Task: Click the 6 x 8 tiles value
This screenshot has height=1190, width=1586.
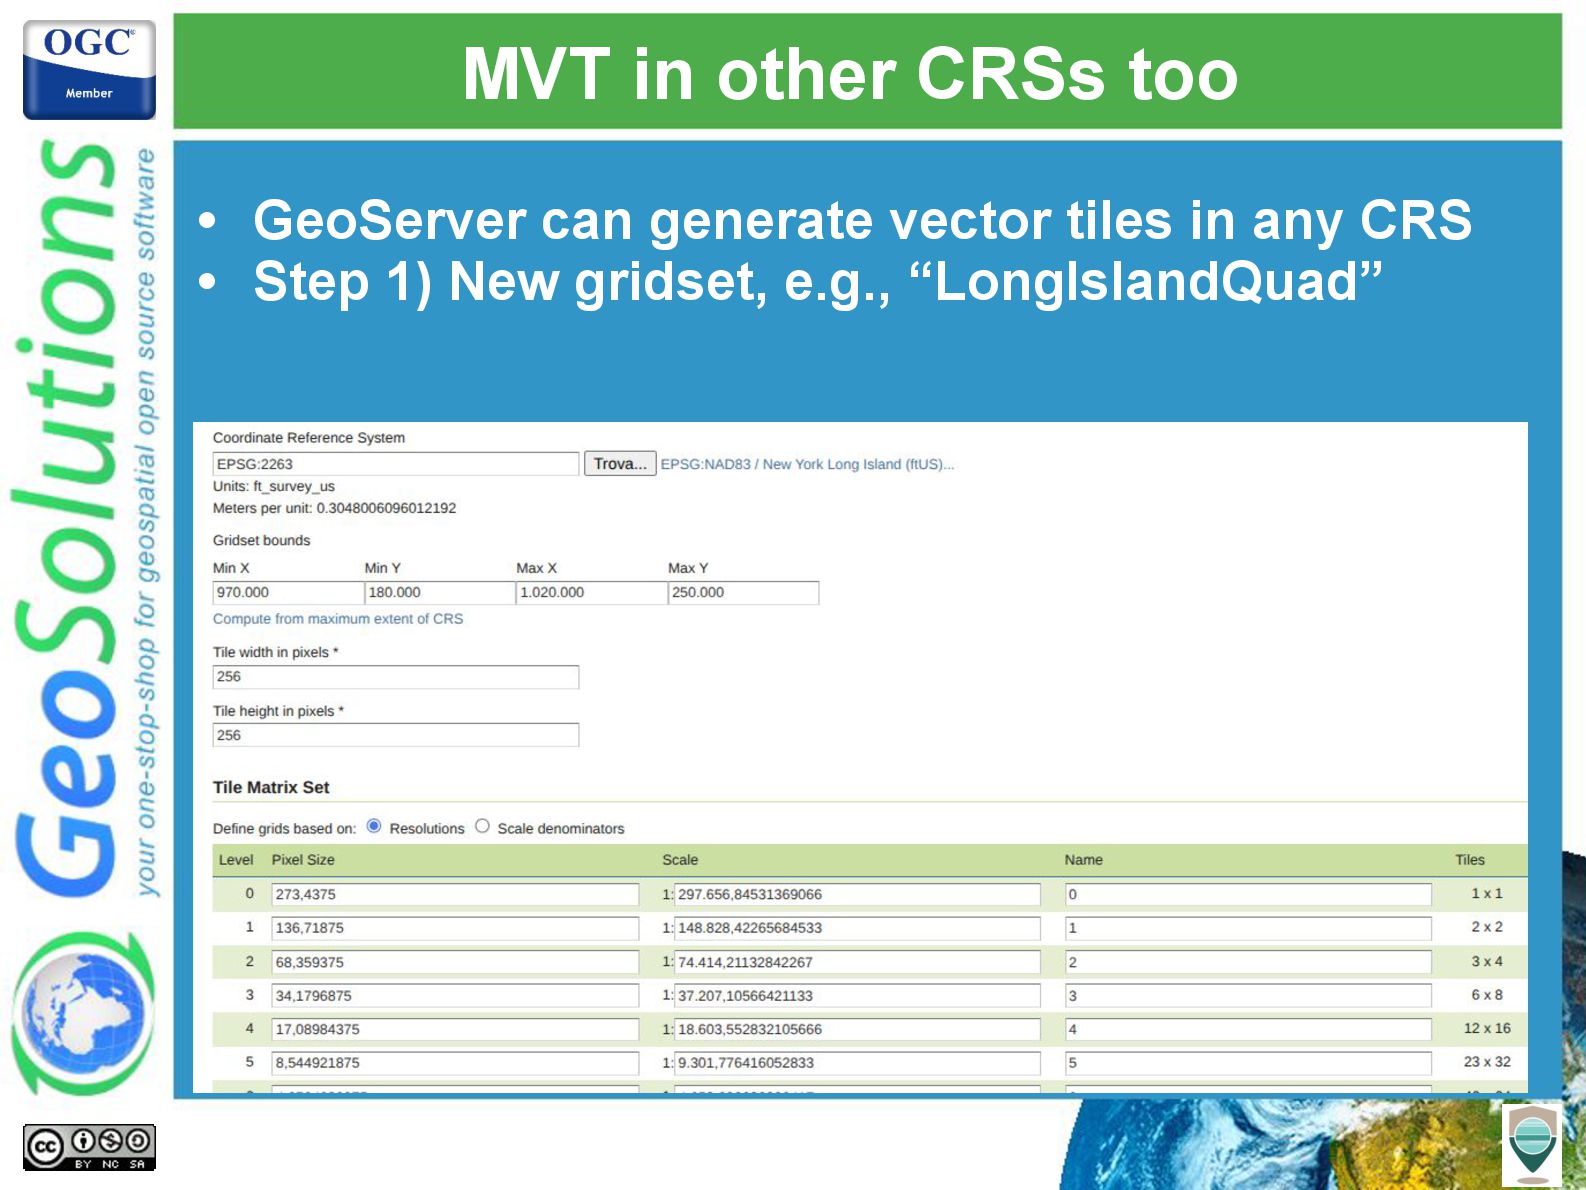Action: tap(1487, 995)
